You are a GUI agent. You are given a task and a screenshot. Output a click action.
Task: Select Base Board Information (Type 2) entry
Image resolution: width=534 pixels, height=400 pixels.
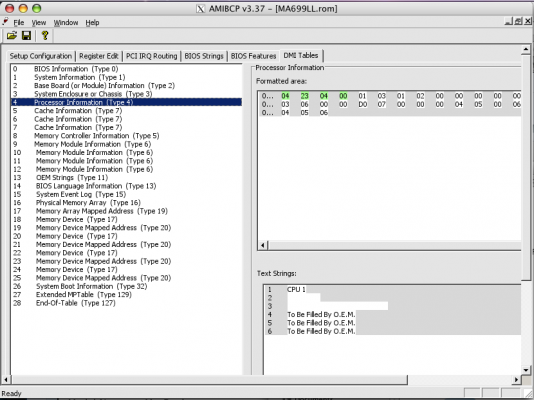pyautogui.click(x=126, y=85)
